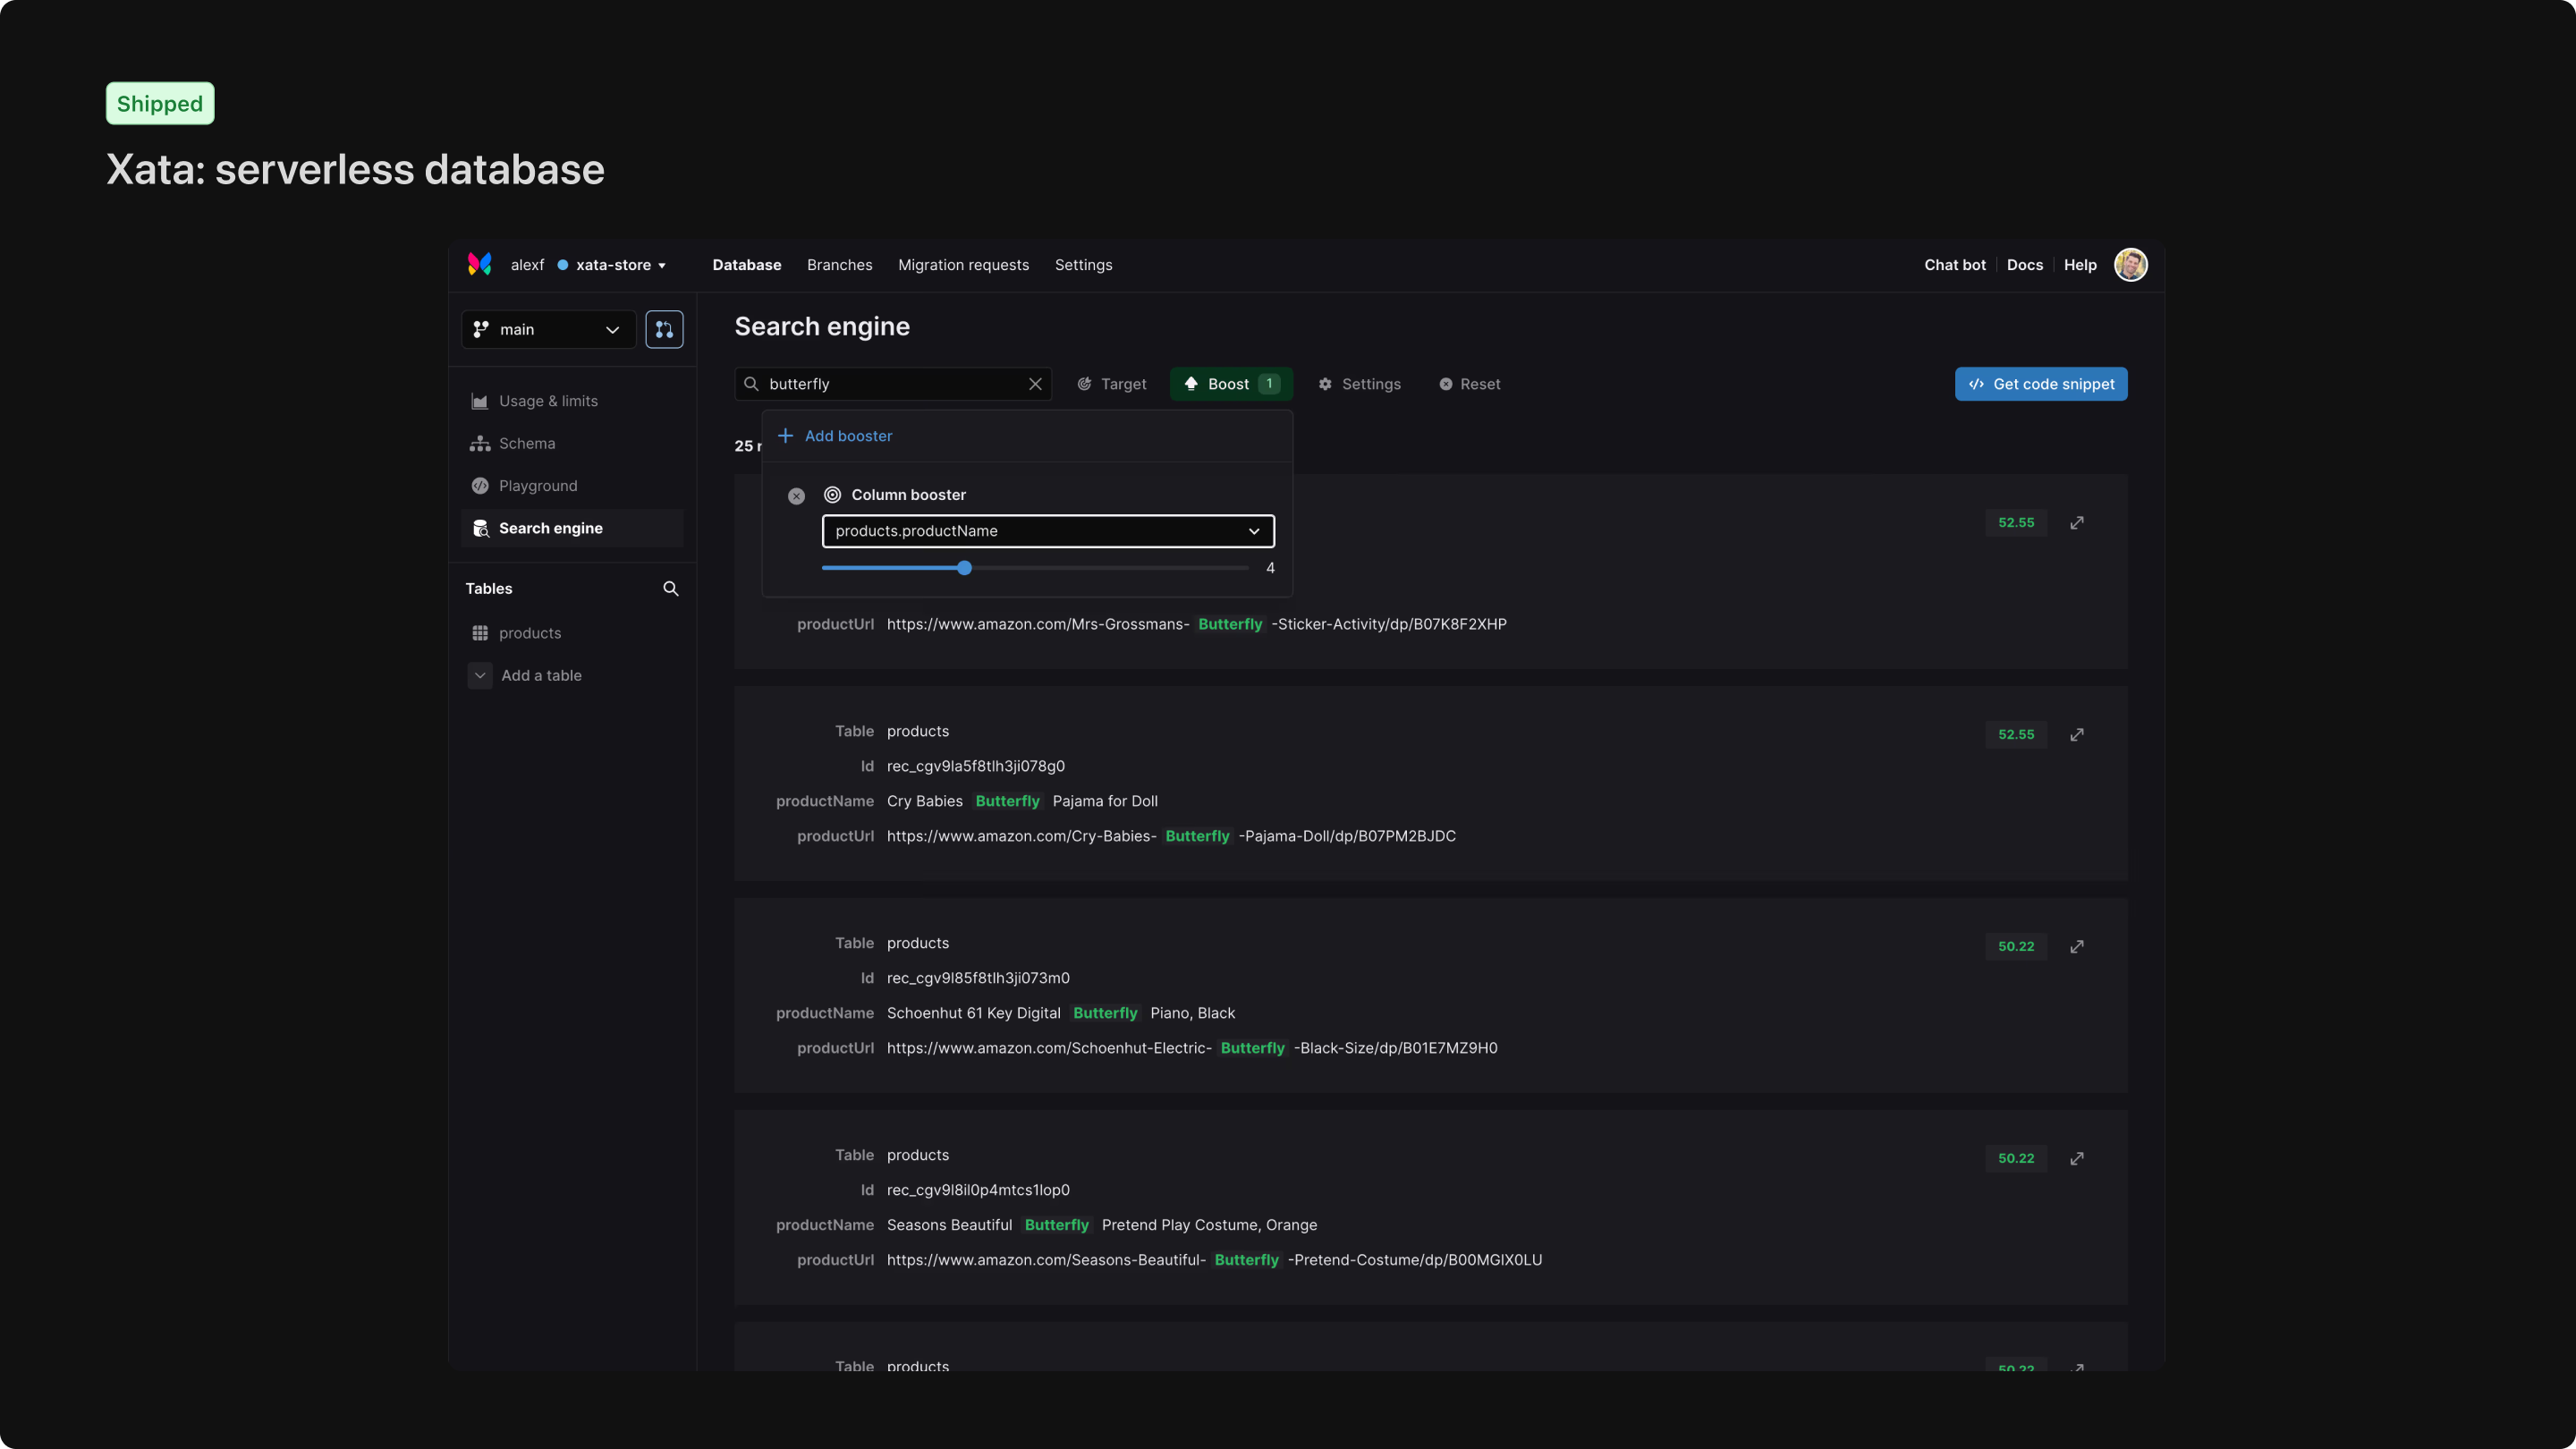Adjust the Column booster weight slider
Screen dimensions: 2576x1449
pos(963,568)
